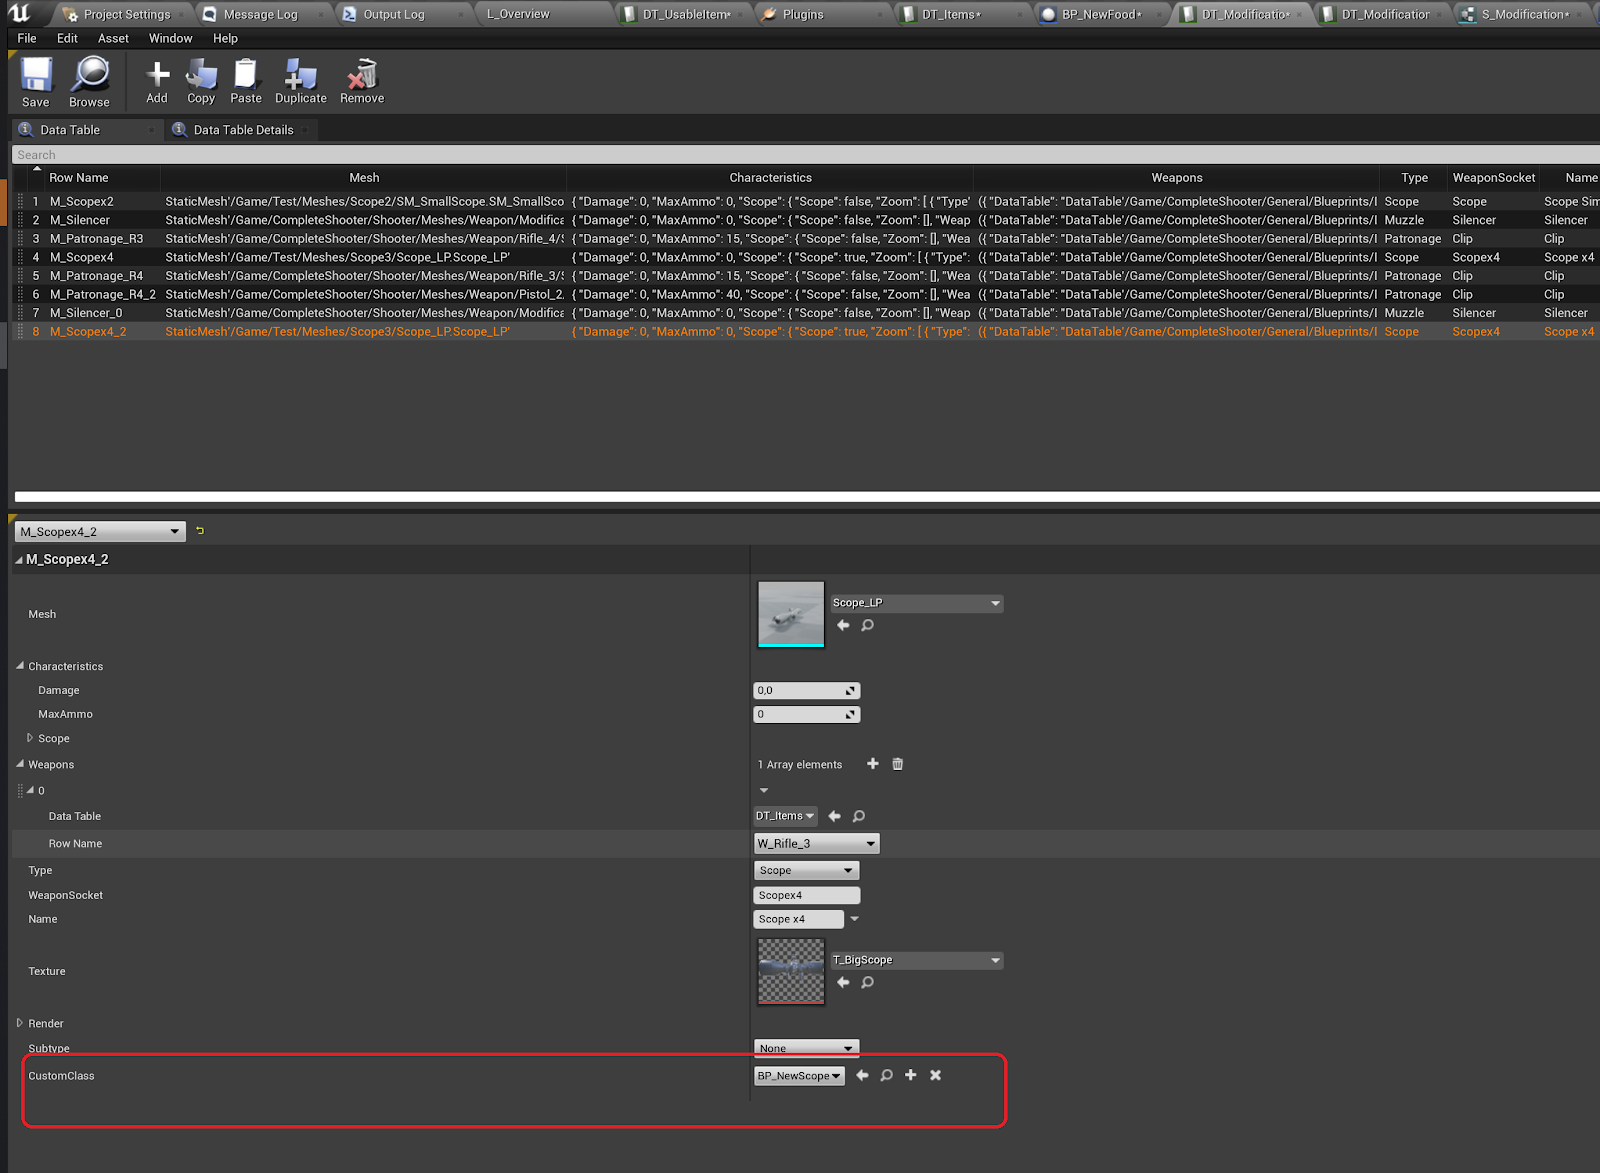Open the Subtype dropdown set to None
This screenshot has width=1600, height=1173.
coord(806,1048)
